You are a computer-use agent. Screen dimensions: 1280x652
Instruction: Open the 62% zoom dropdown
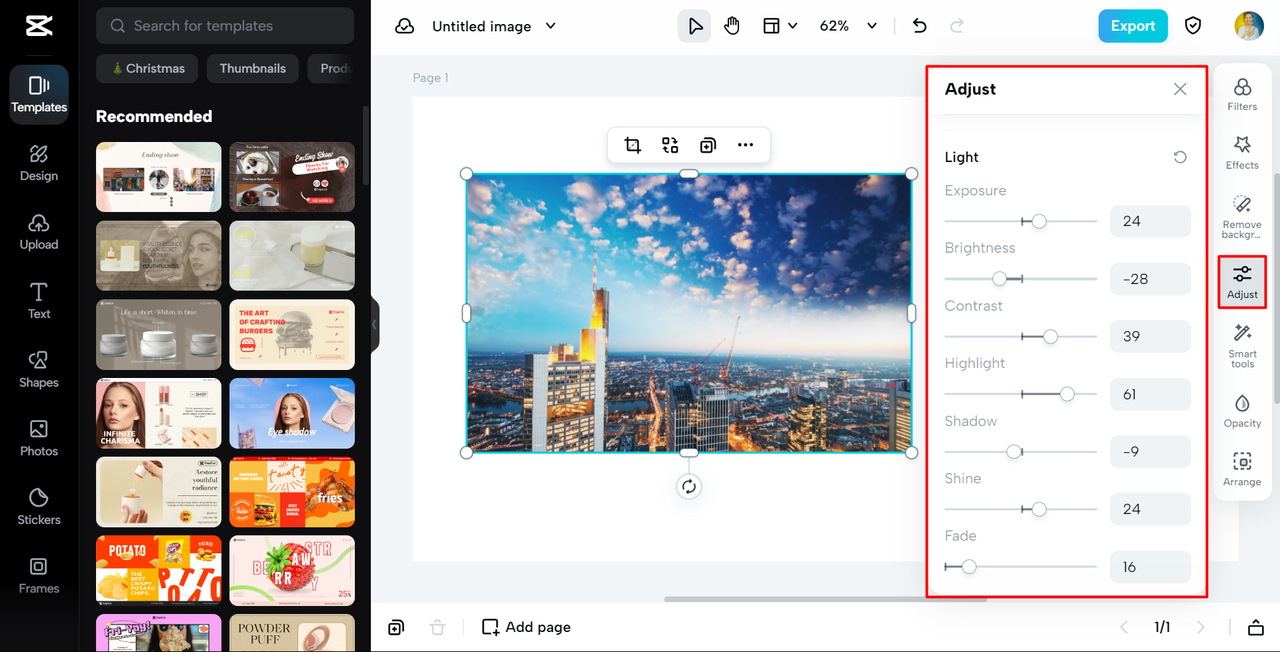tap(848, 27)
